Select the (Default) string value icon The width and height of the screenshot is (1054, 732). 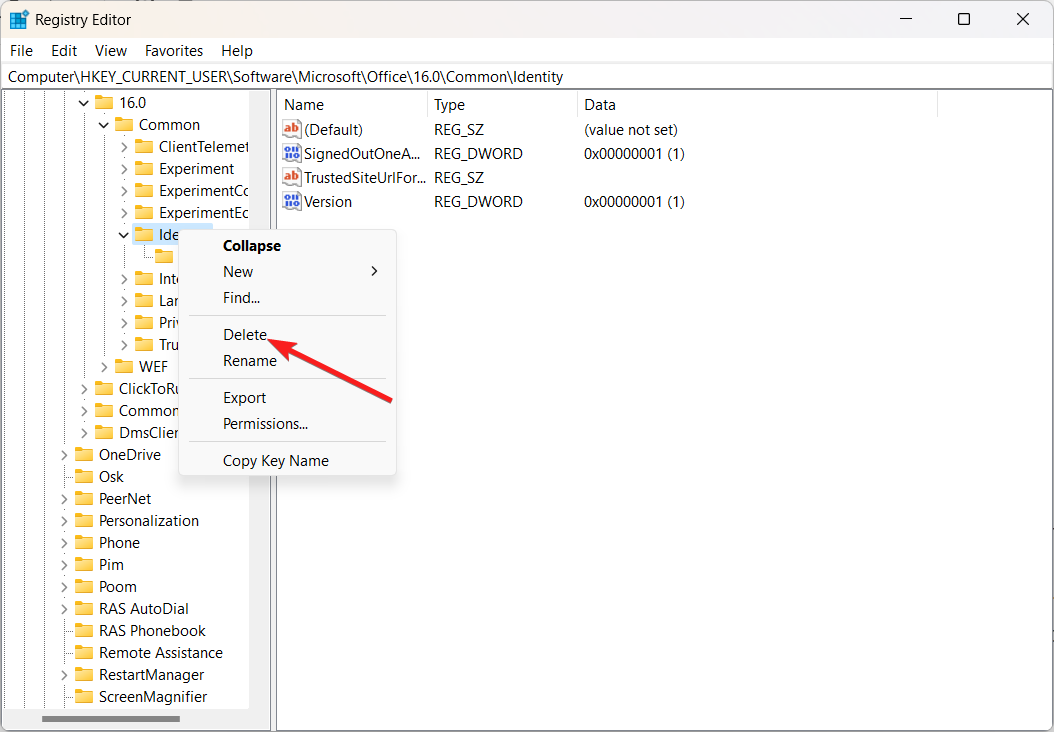coord(292,130)
